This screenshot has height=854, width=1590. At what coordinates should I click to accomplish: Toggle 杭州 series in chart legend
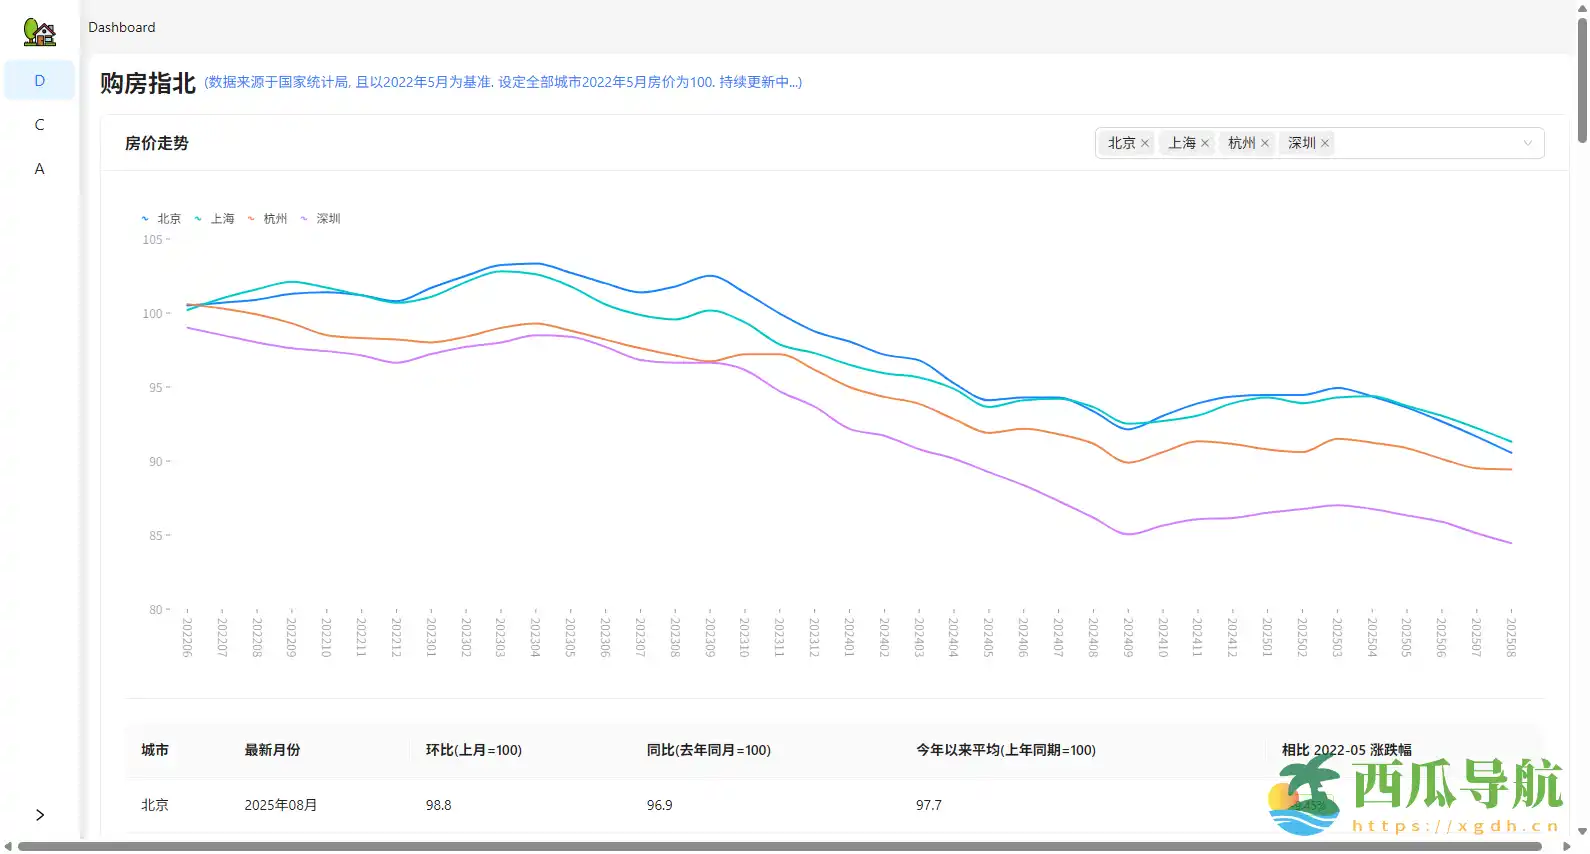pyautogui.click(x=268, y=219)
